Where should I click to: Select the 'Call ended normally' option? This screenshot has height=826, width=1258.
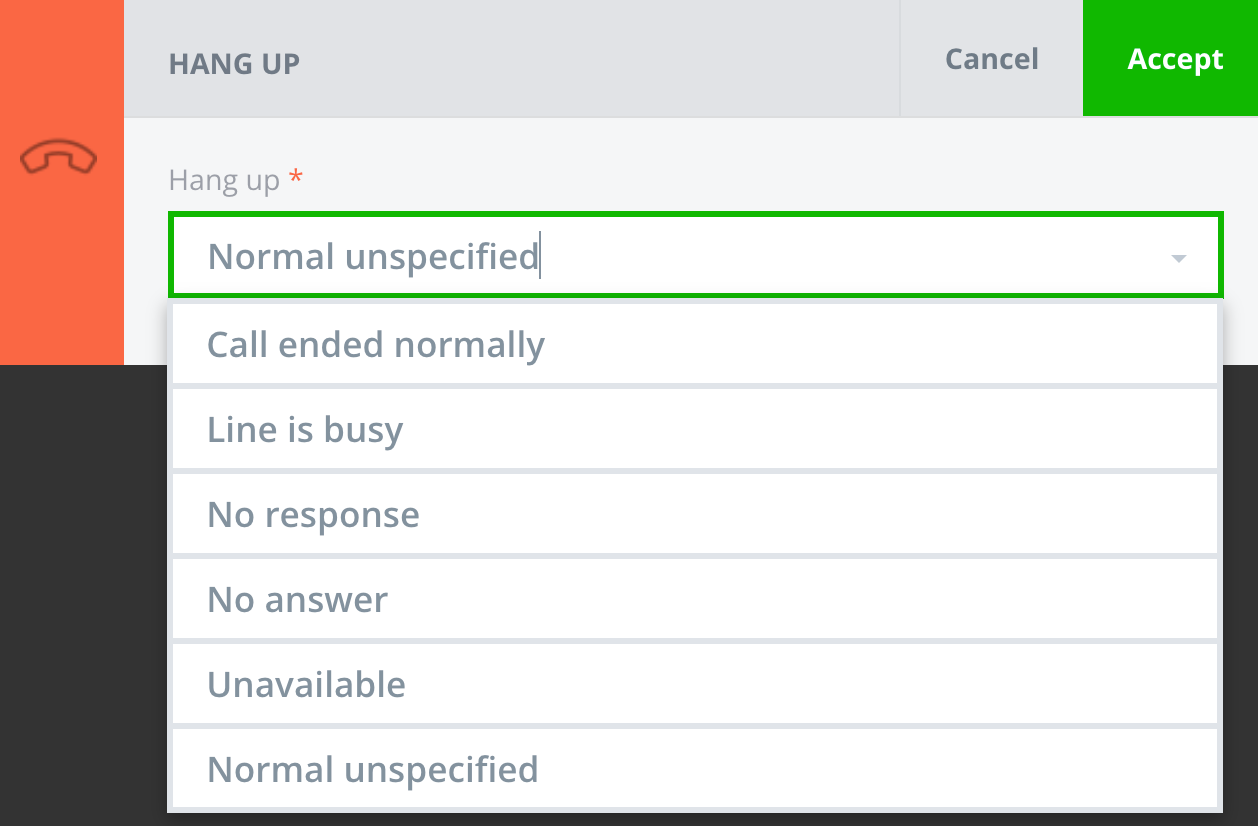click(x=375, y=345)
